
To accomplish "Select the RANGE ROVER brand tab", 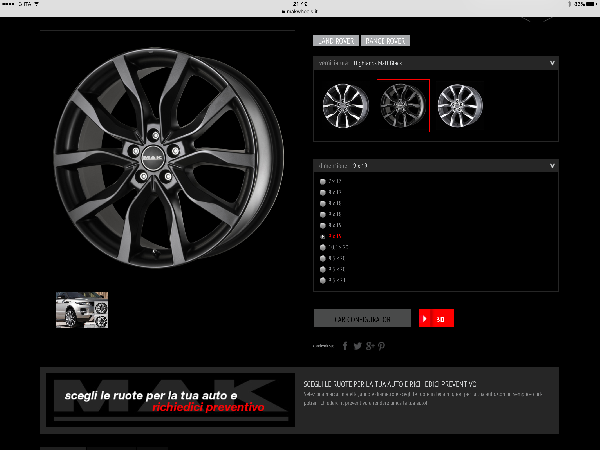I will [x=385, y=41].
